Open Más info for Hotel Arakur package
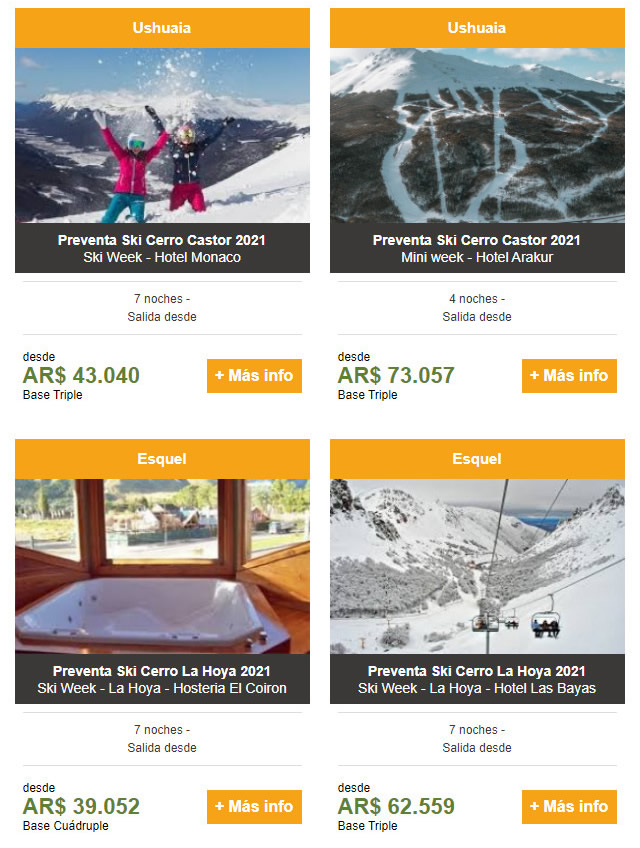This screenshot has height=848, width=640. tap(569, 375)
